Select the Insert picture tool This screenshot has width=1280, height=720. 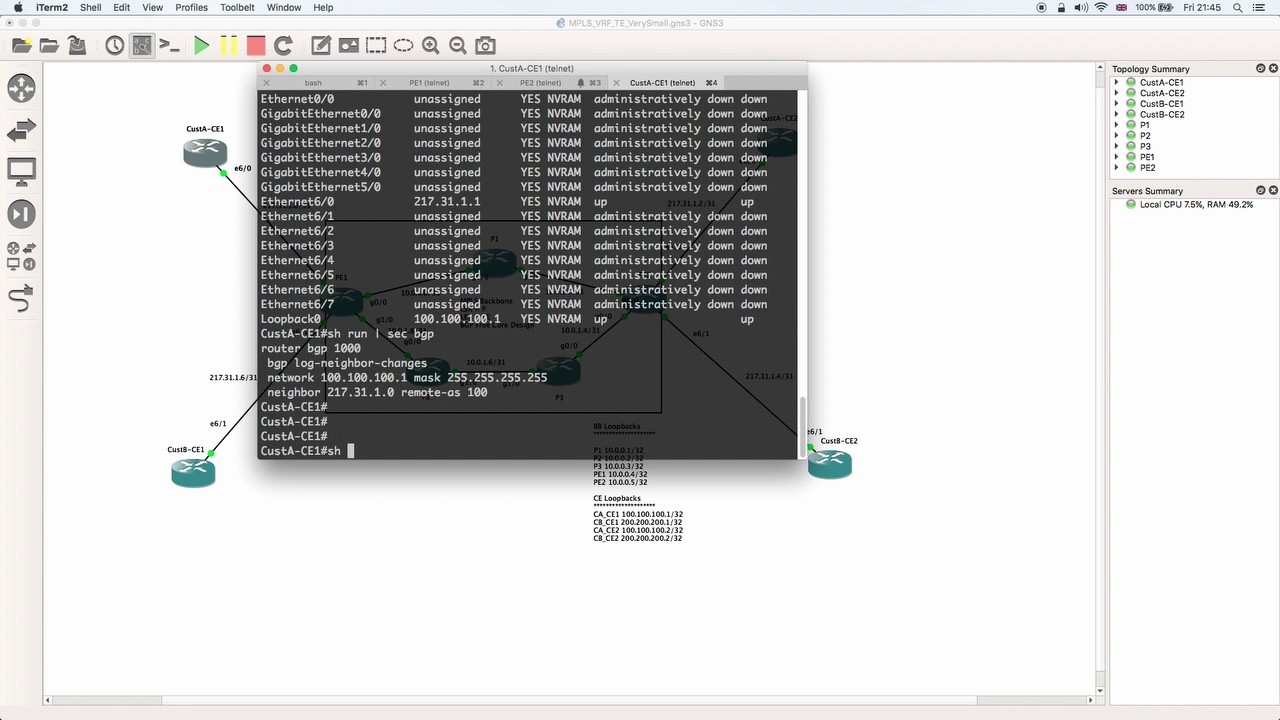[x=348, y=45]
